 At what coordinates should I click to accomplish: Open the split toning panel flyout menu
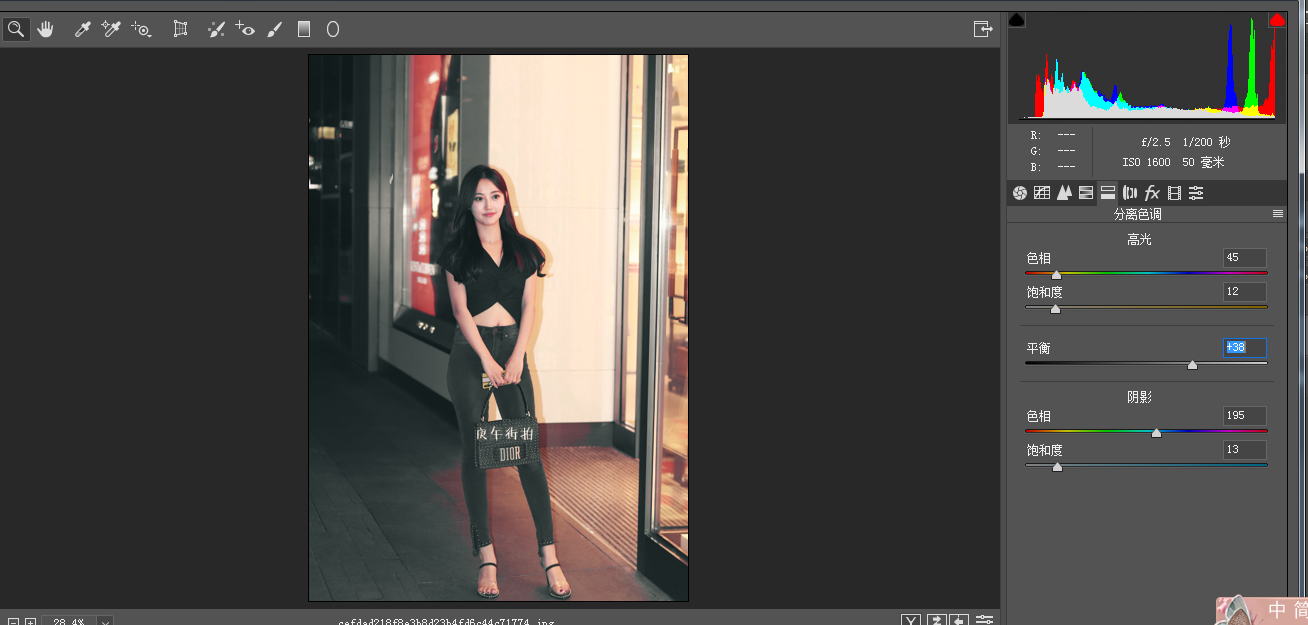(x=1277, y=214)
